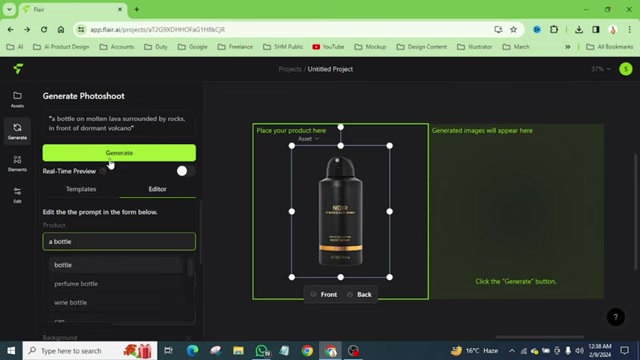The image size is (640, 360).
Task: Open the Mockup bookmark folder
Action: pos(370,47)
